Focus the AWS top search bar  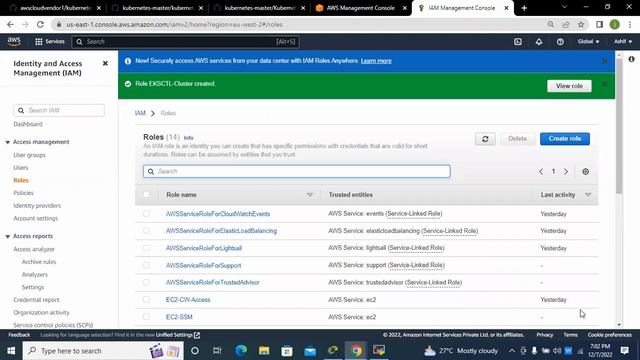(186, 42)
